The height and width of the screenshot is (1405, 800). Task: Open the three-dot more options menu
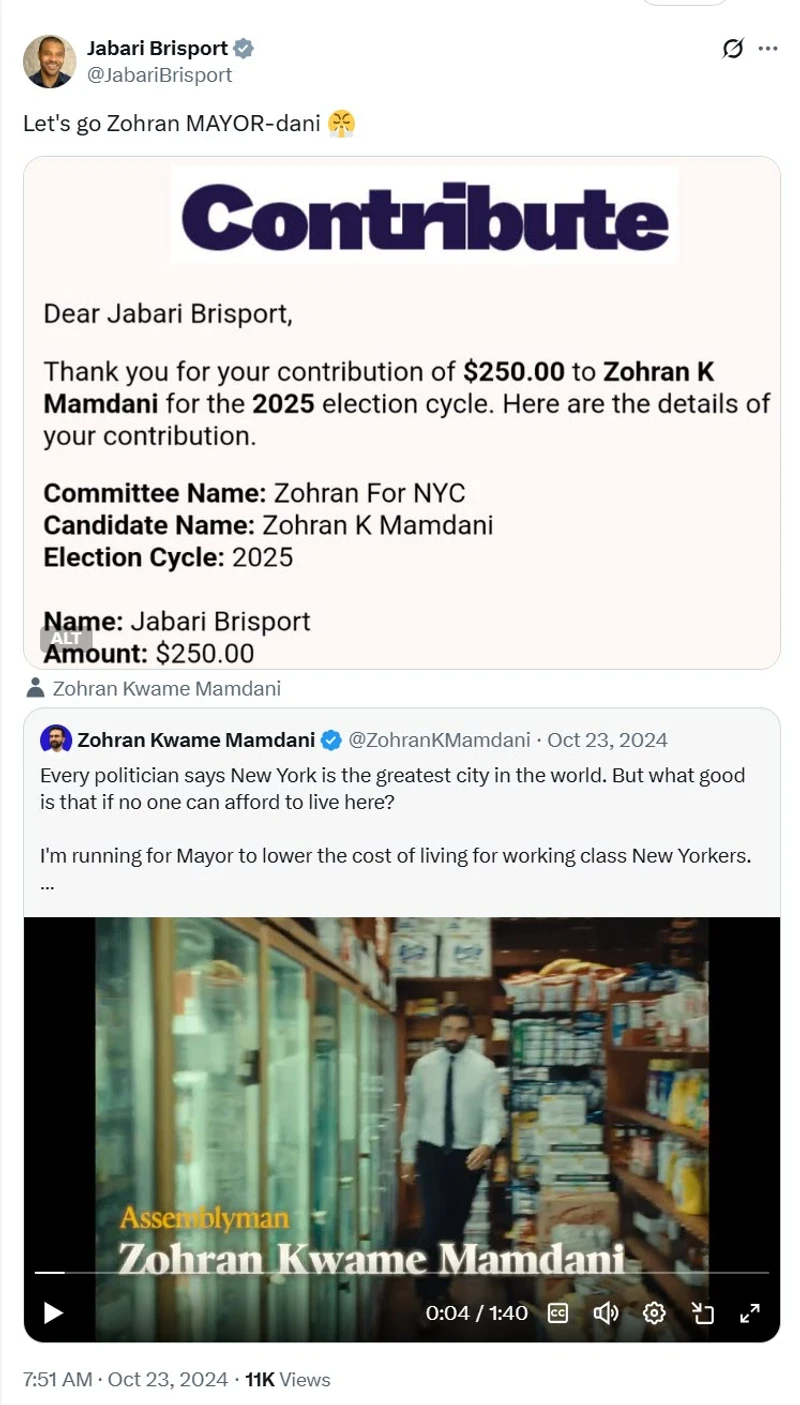(x=767, y=48)
